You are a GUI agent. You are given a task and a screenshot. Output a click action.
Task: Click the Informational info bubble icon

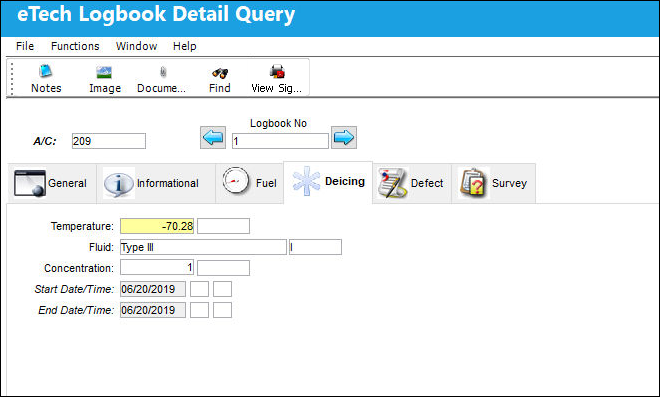click(118, 184)
